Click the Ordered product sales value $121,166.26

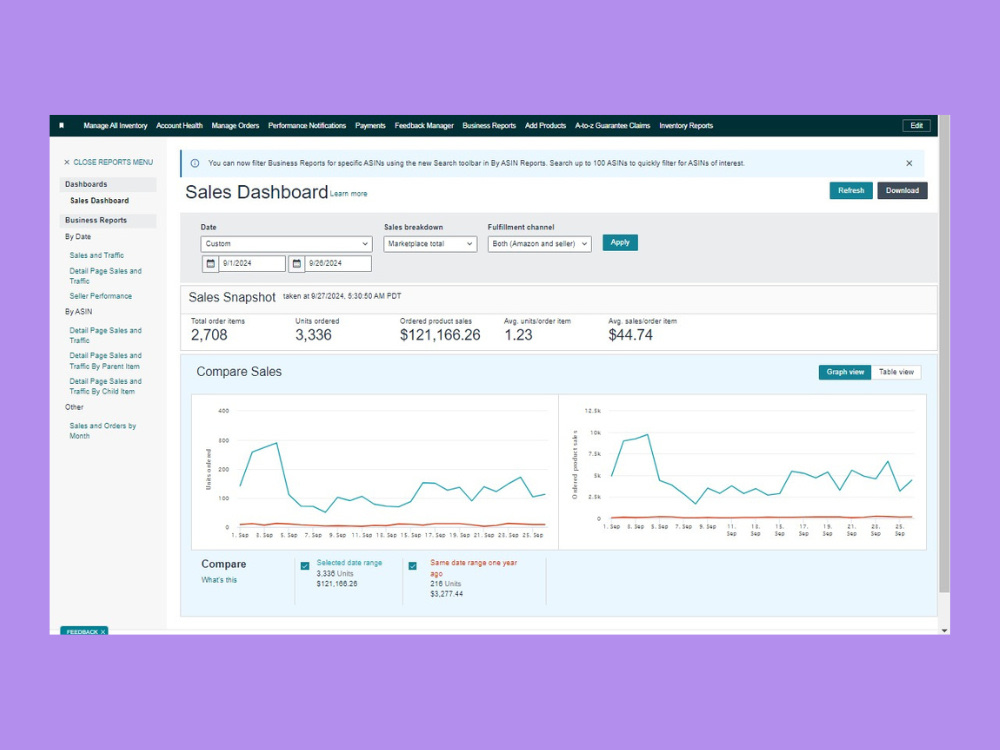[440, 335]
